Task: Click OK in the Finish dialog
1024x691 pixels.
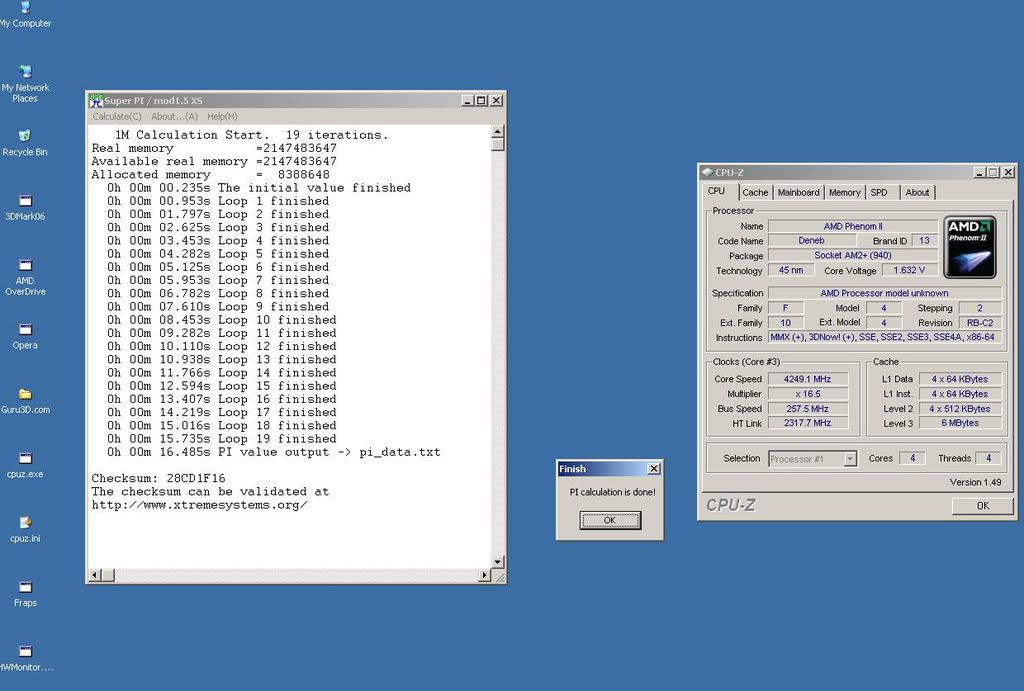Action: (610, 520)
